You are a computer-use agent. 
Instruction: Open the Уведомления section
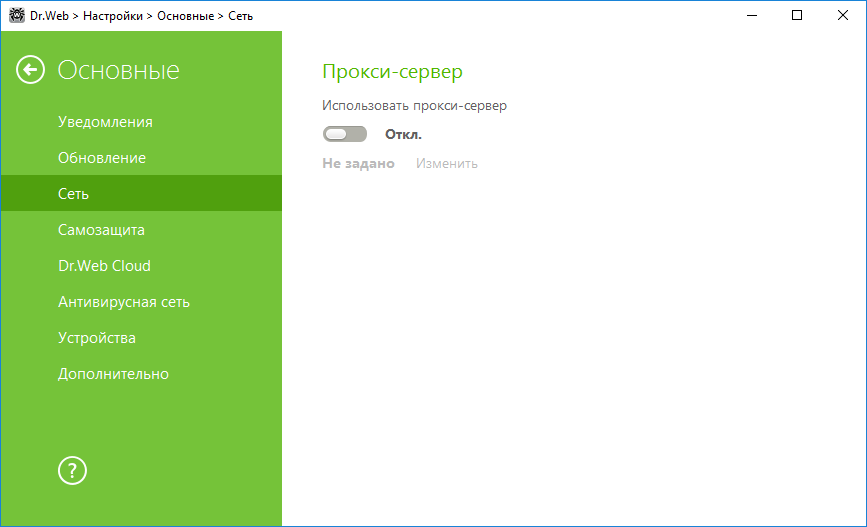[141, 122]
